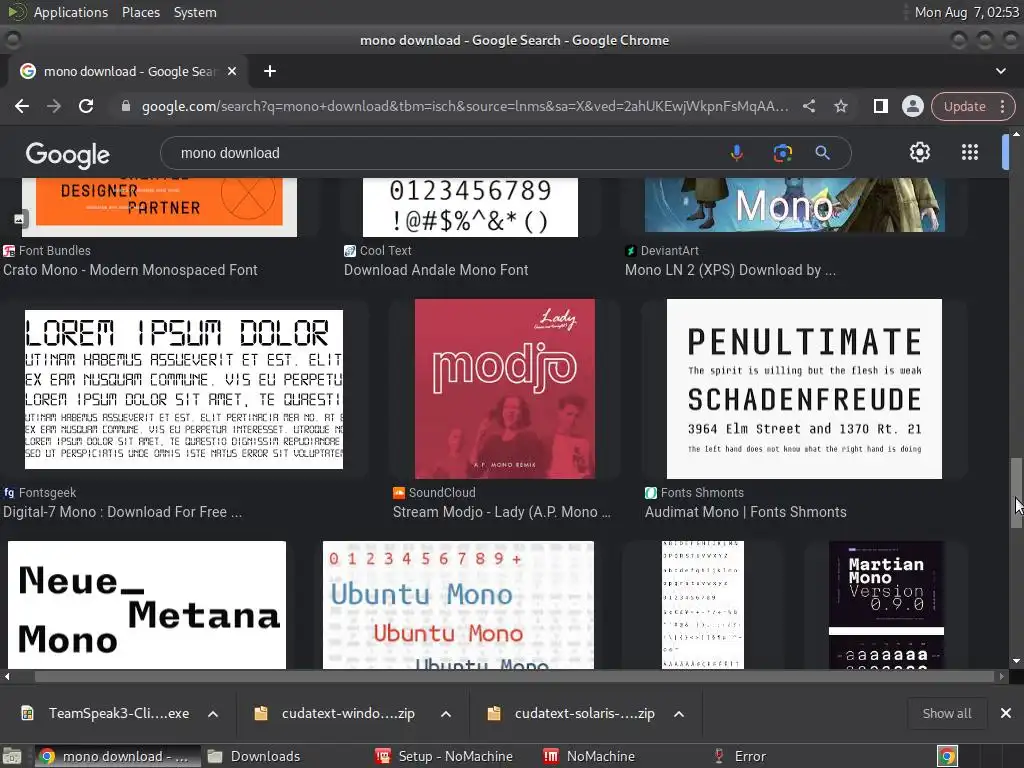The width and height of the screenshot is (1024, 768).
Task: Click Cool Text source label
Action: [x=385, y=251]
